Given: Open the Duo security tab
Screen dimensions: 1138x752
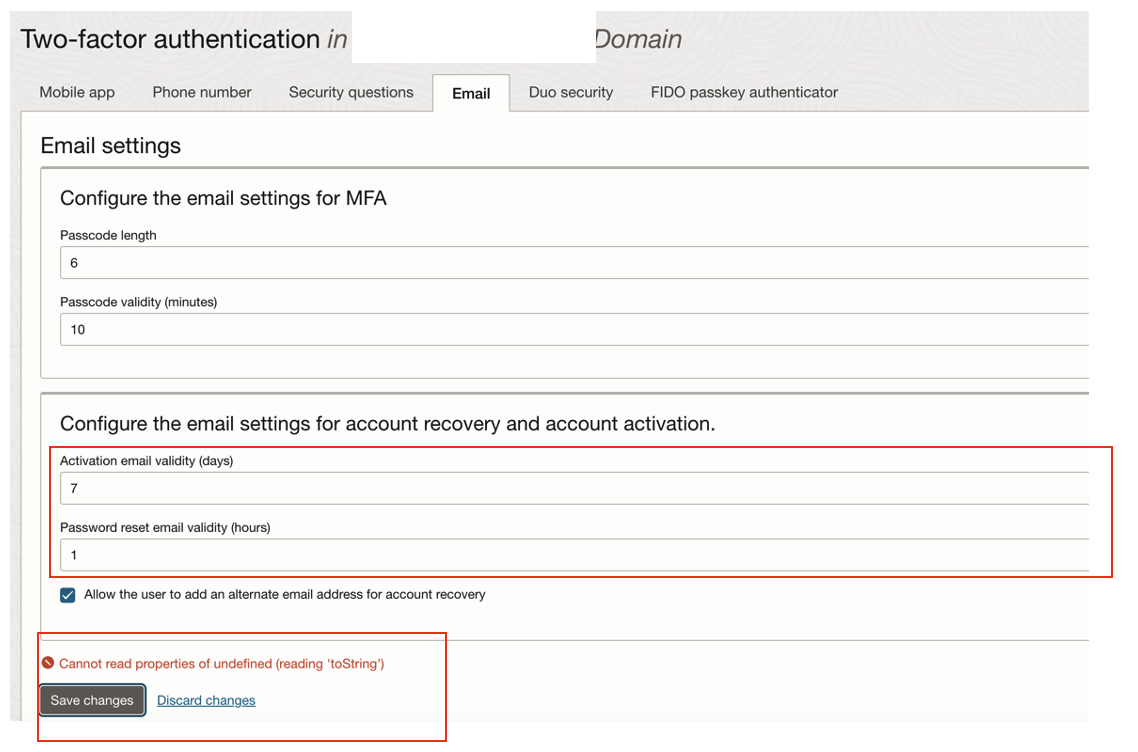Looking at the screenshot, I should click(x=570, y=92).
